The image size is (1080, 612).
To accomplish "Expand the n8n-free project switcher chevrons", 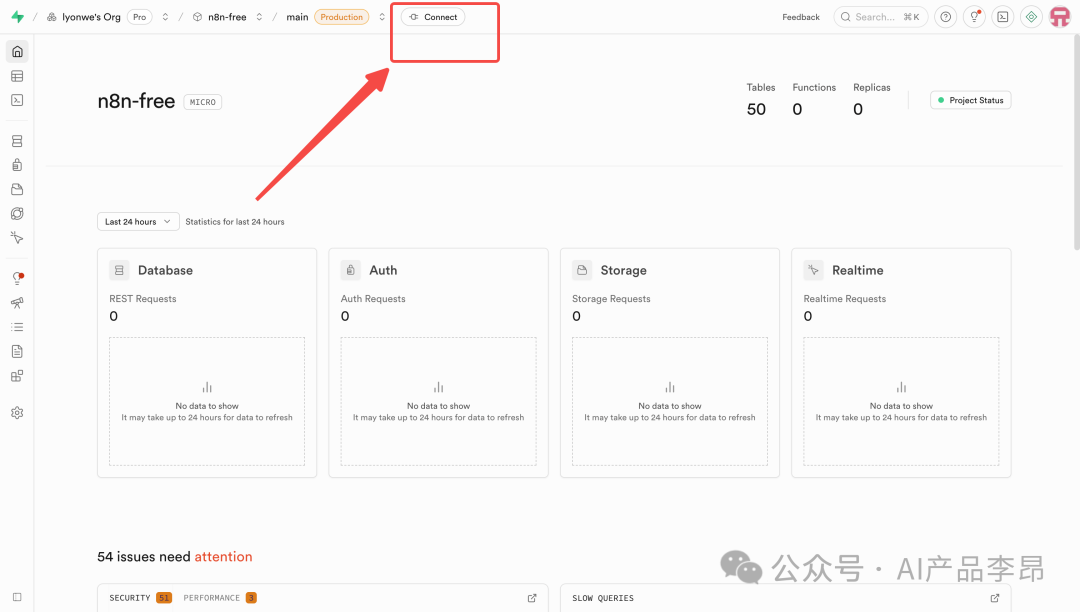I will pos(259,17).
